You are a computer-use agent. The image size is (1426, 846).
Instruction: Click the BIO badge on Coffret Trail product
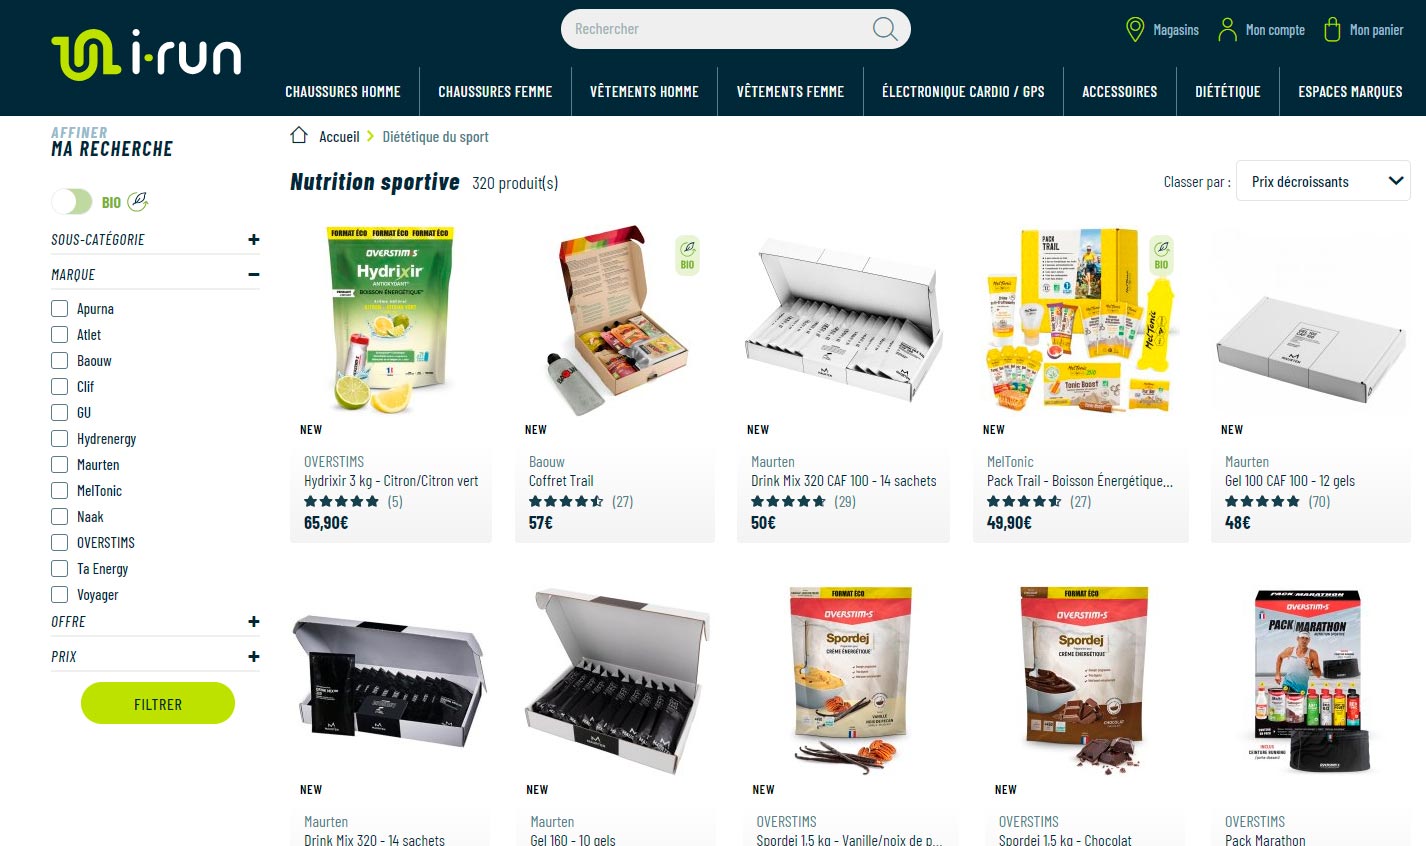pos(687,255)
